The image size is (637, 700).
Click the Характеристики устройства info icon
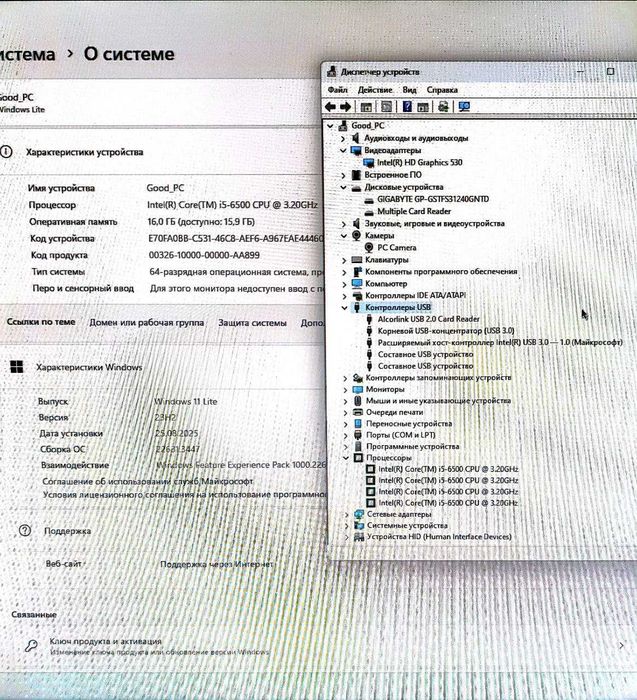tap(6, 152)
